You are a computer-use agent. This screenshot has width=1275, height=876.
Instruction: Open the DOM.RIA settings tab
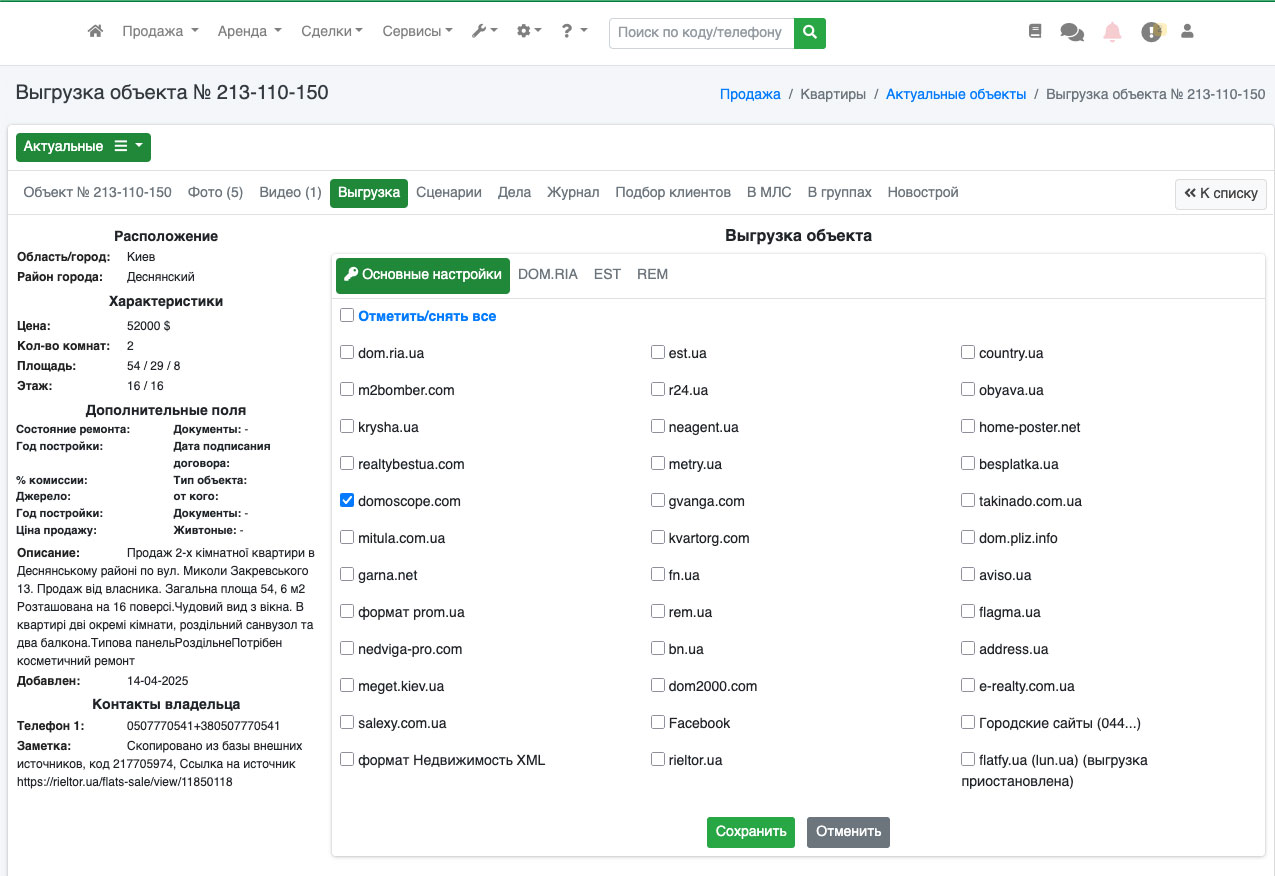(x=547, y=274)
